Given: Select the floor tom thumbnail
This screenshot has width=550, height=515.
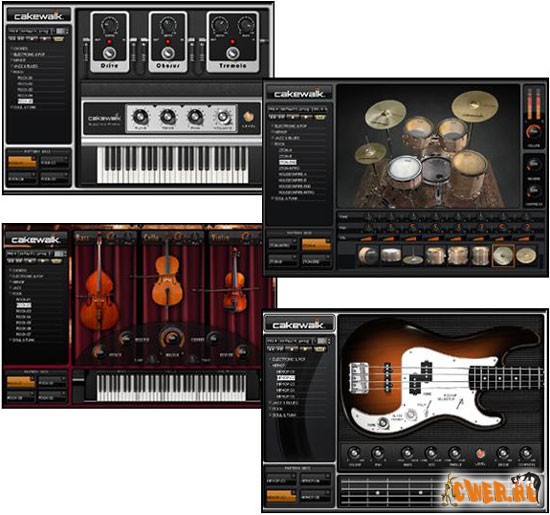Looking at the screenshot, I should coord(480,255).
